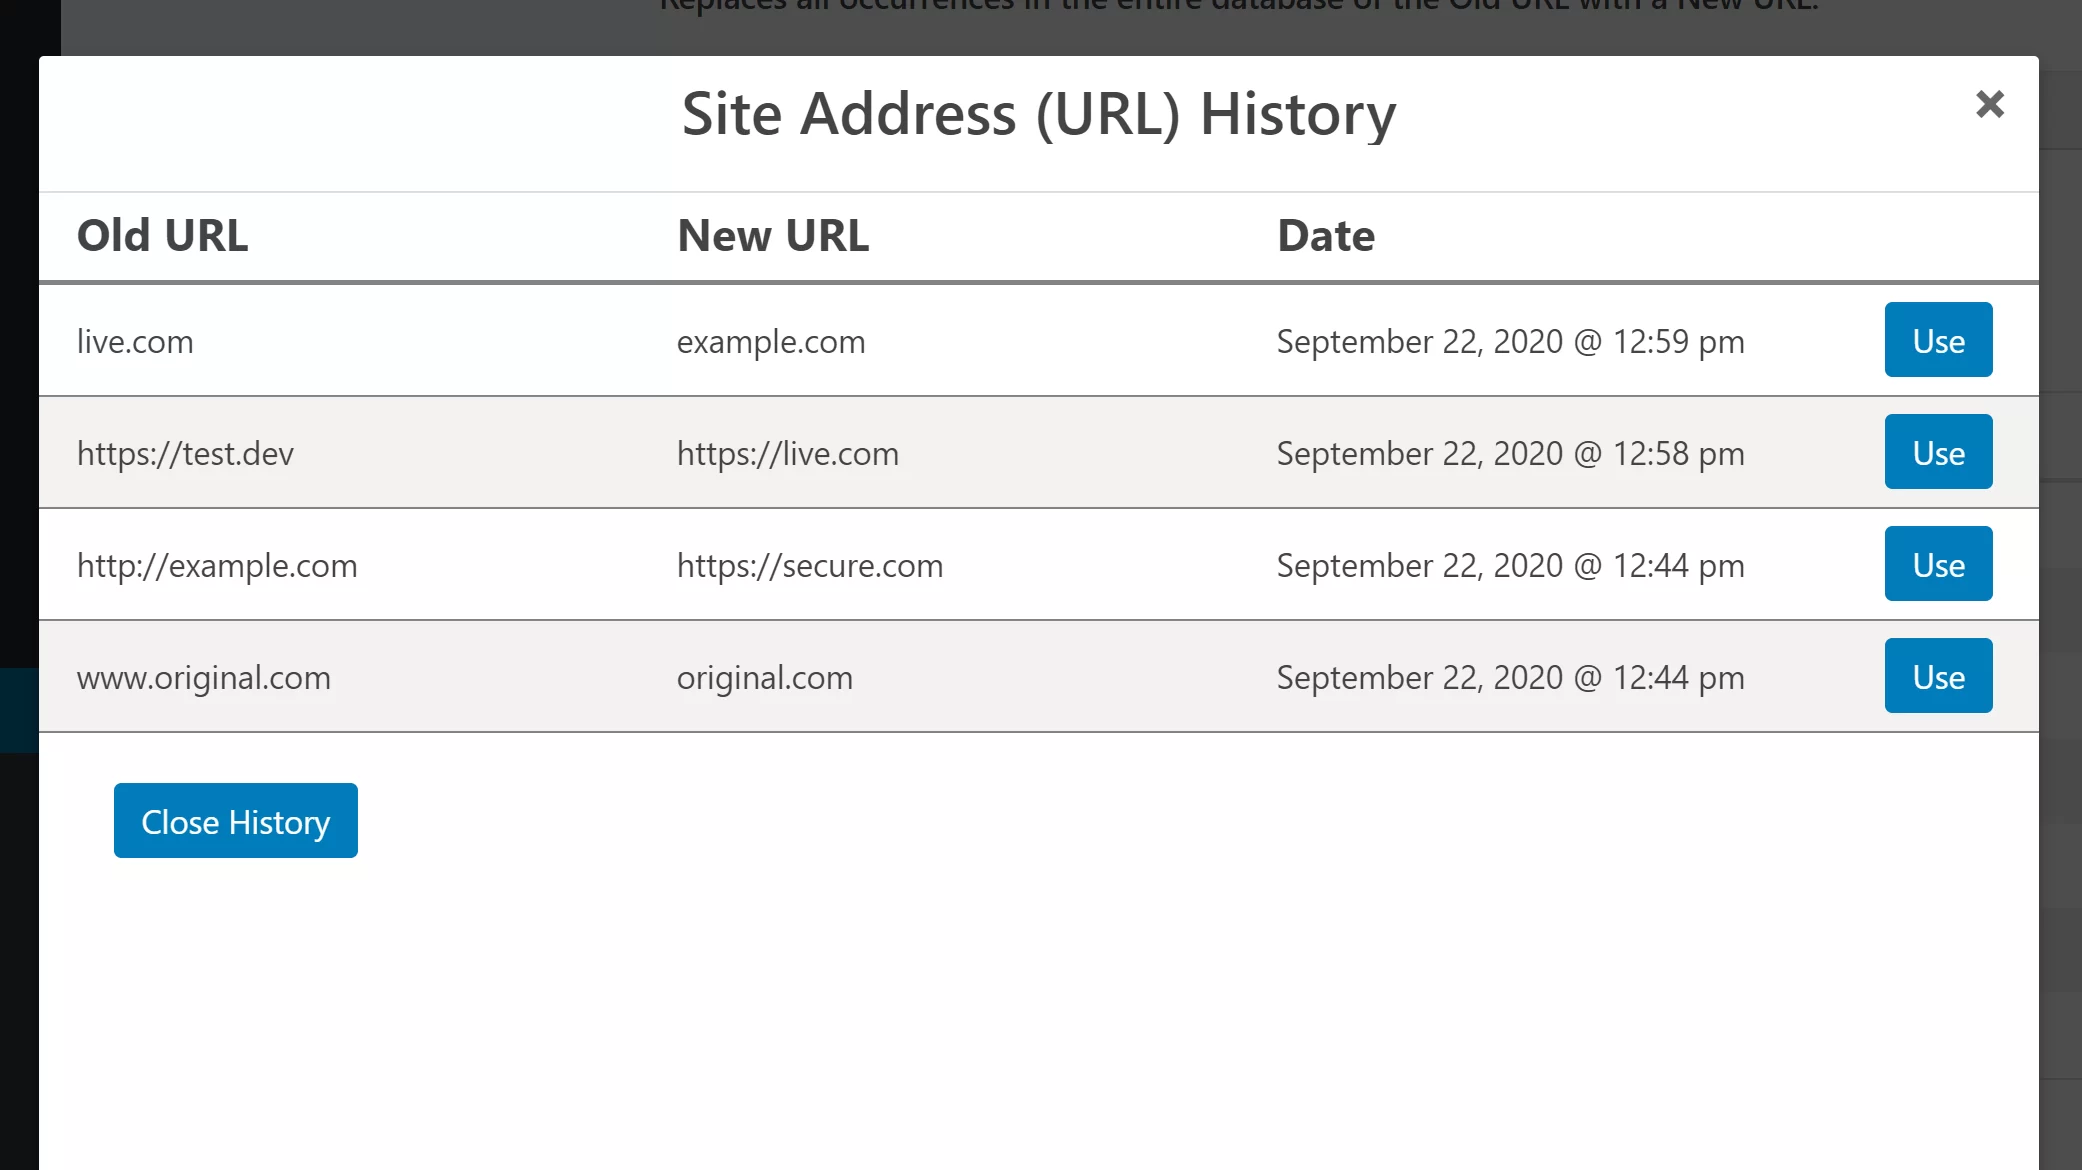
Task: Click the 12:59 pm date entry
Action: click(1511, 342)
